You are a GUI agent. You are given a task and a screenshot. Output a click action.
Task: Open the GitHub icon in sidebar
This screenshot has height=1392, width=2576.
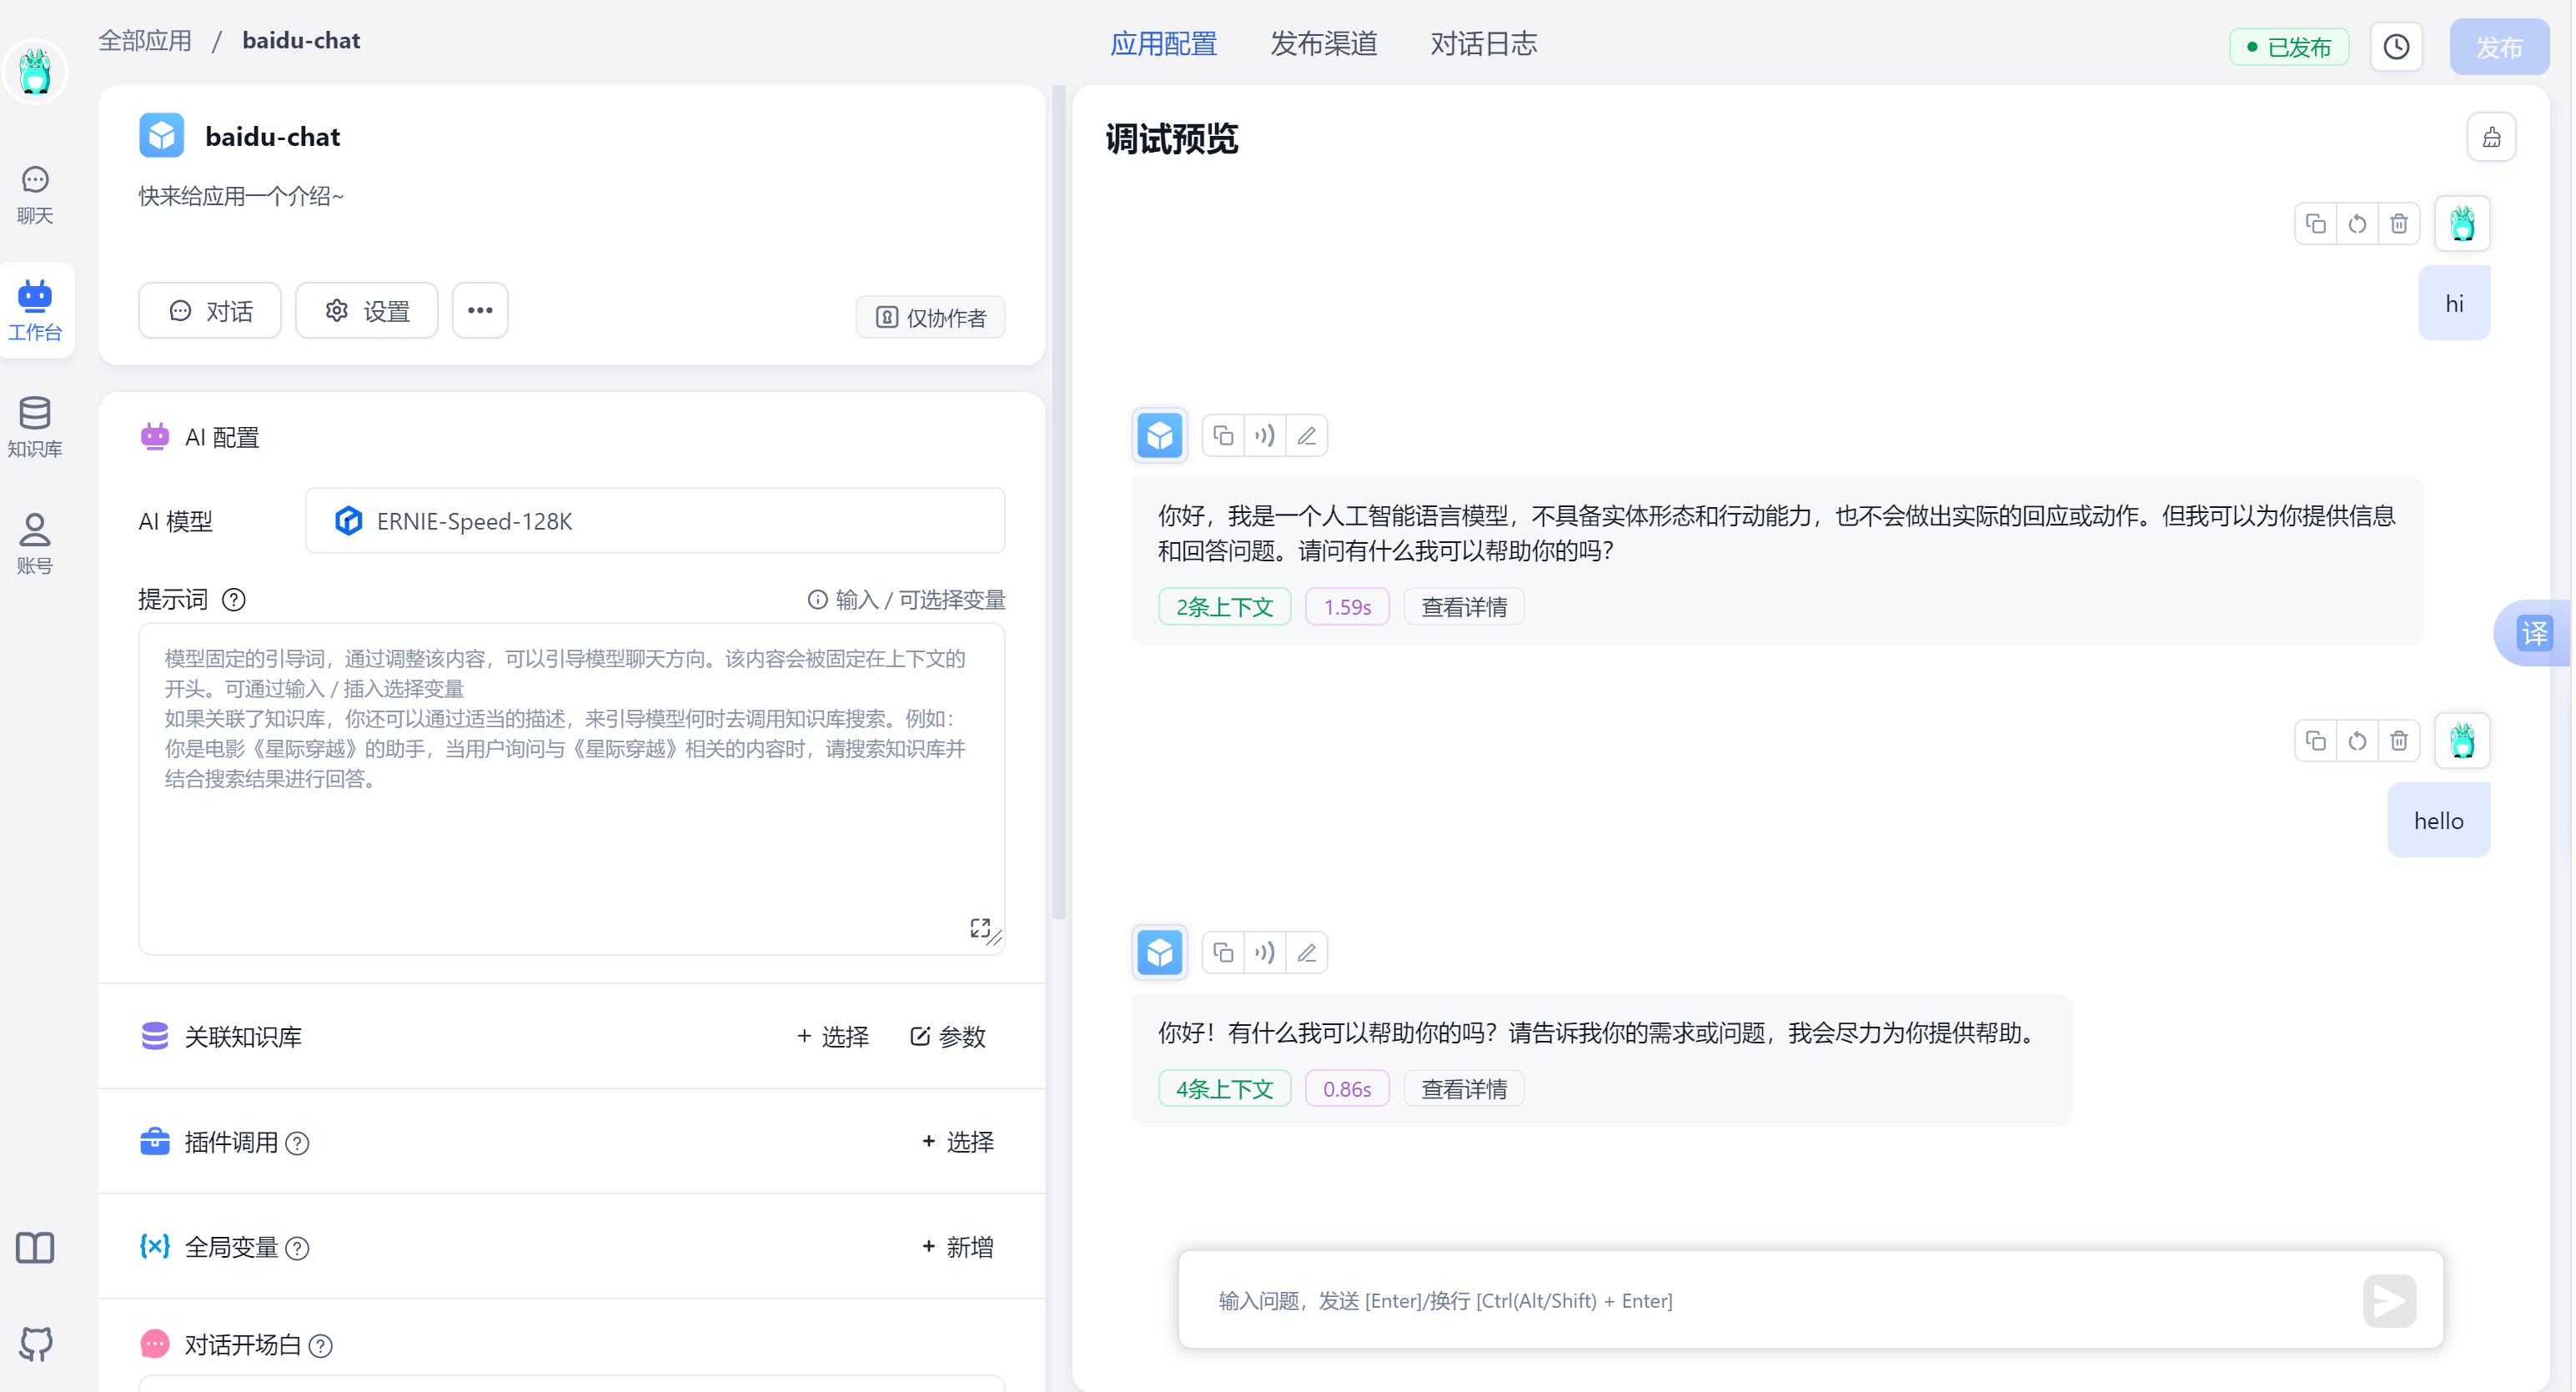pos(35,1343)
